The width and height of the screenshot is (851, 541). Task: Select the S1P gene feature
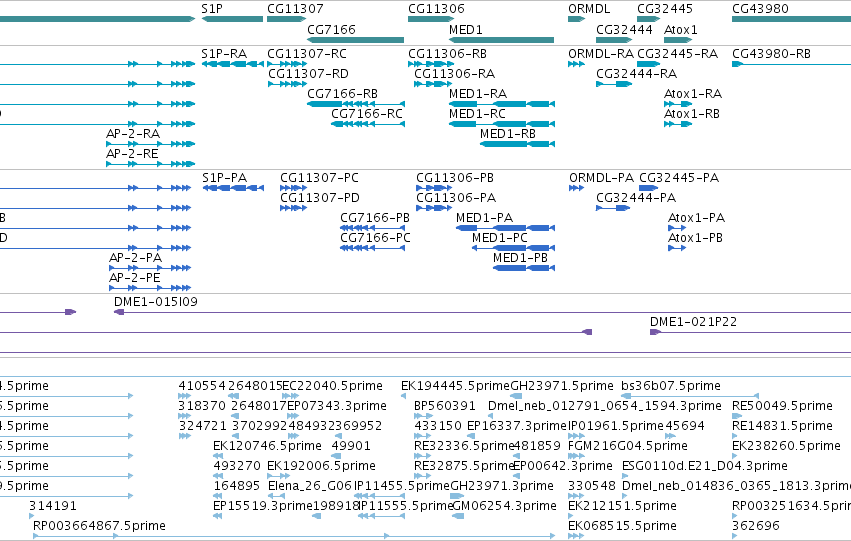tap(232, 19)
